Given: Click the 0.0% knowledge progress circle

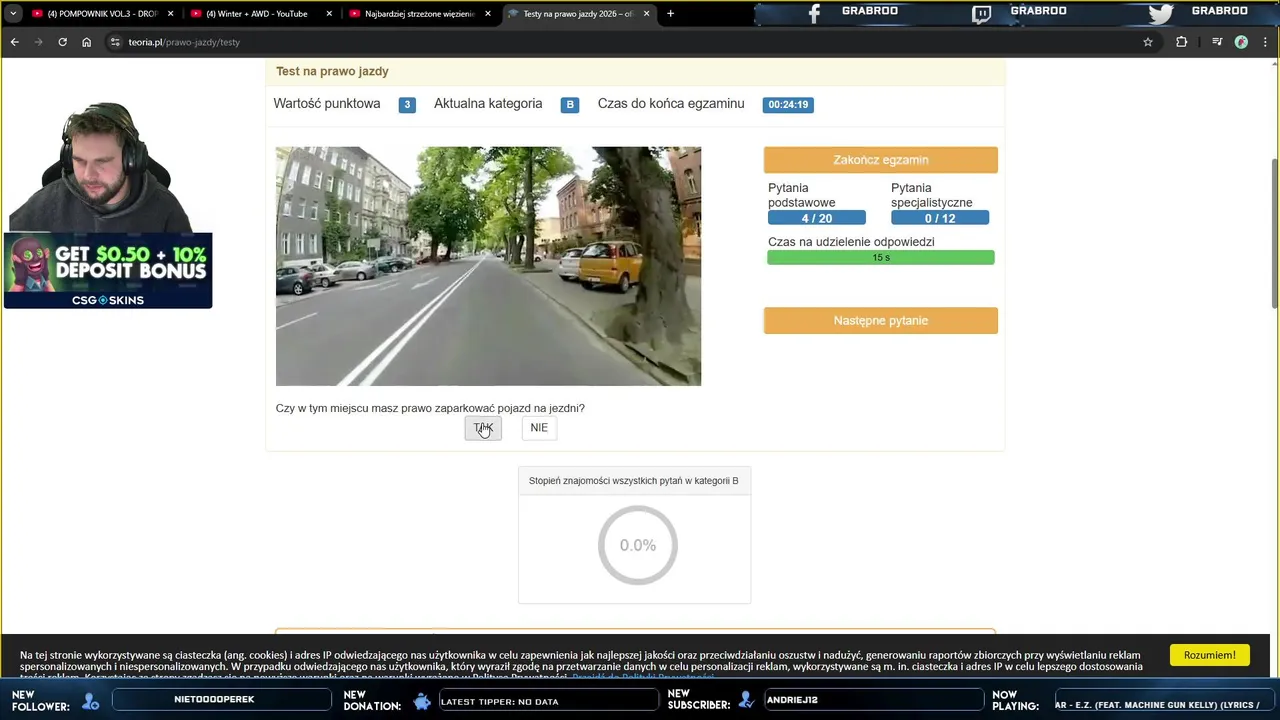Looking at the screenshot, I should pos(638,545).
